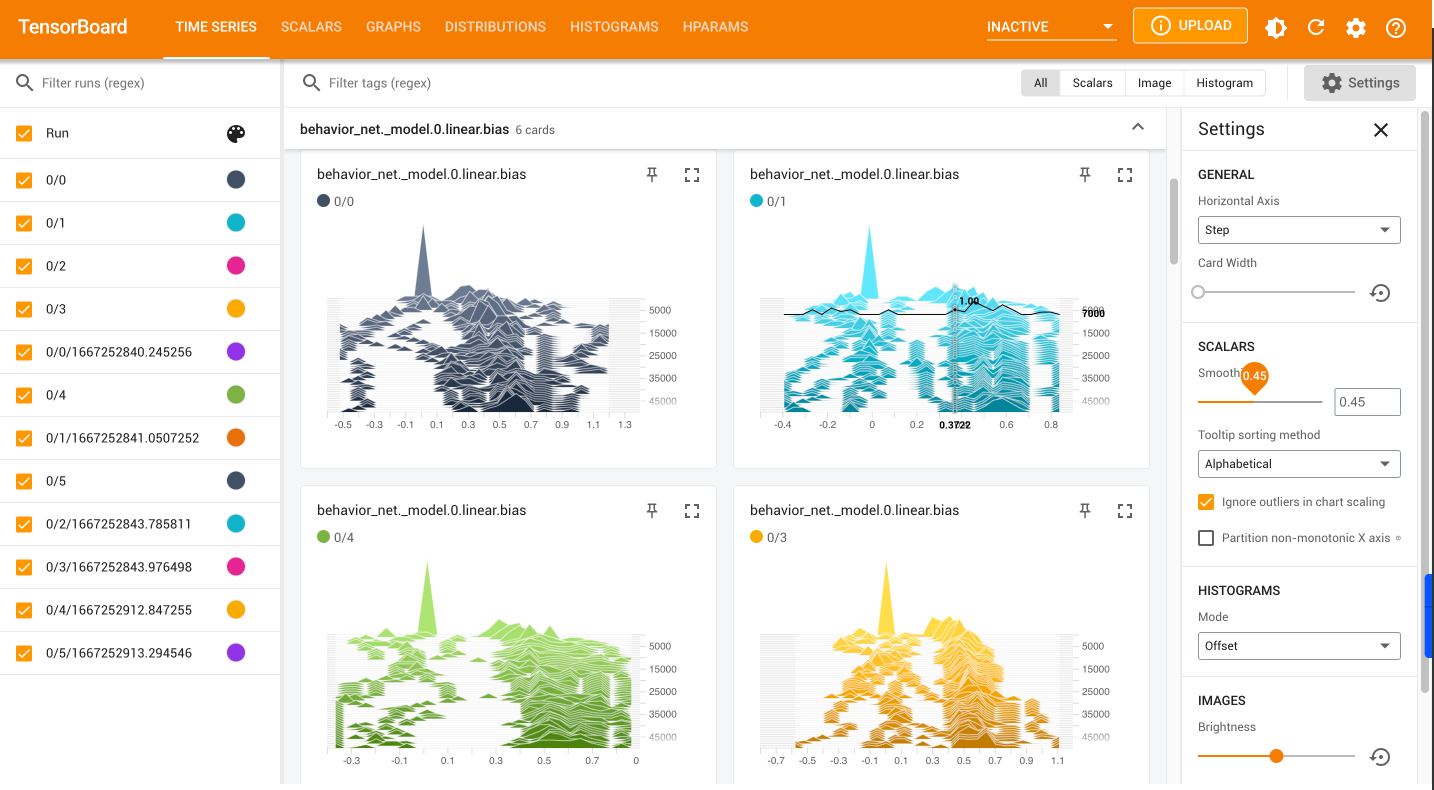
Task: Uncheck run 0/4
Action: [x=24, y=396]
